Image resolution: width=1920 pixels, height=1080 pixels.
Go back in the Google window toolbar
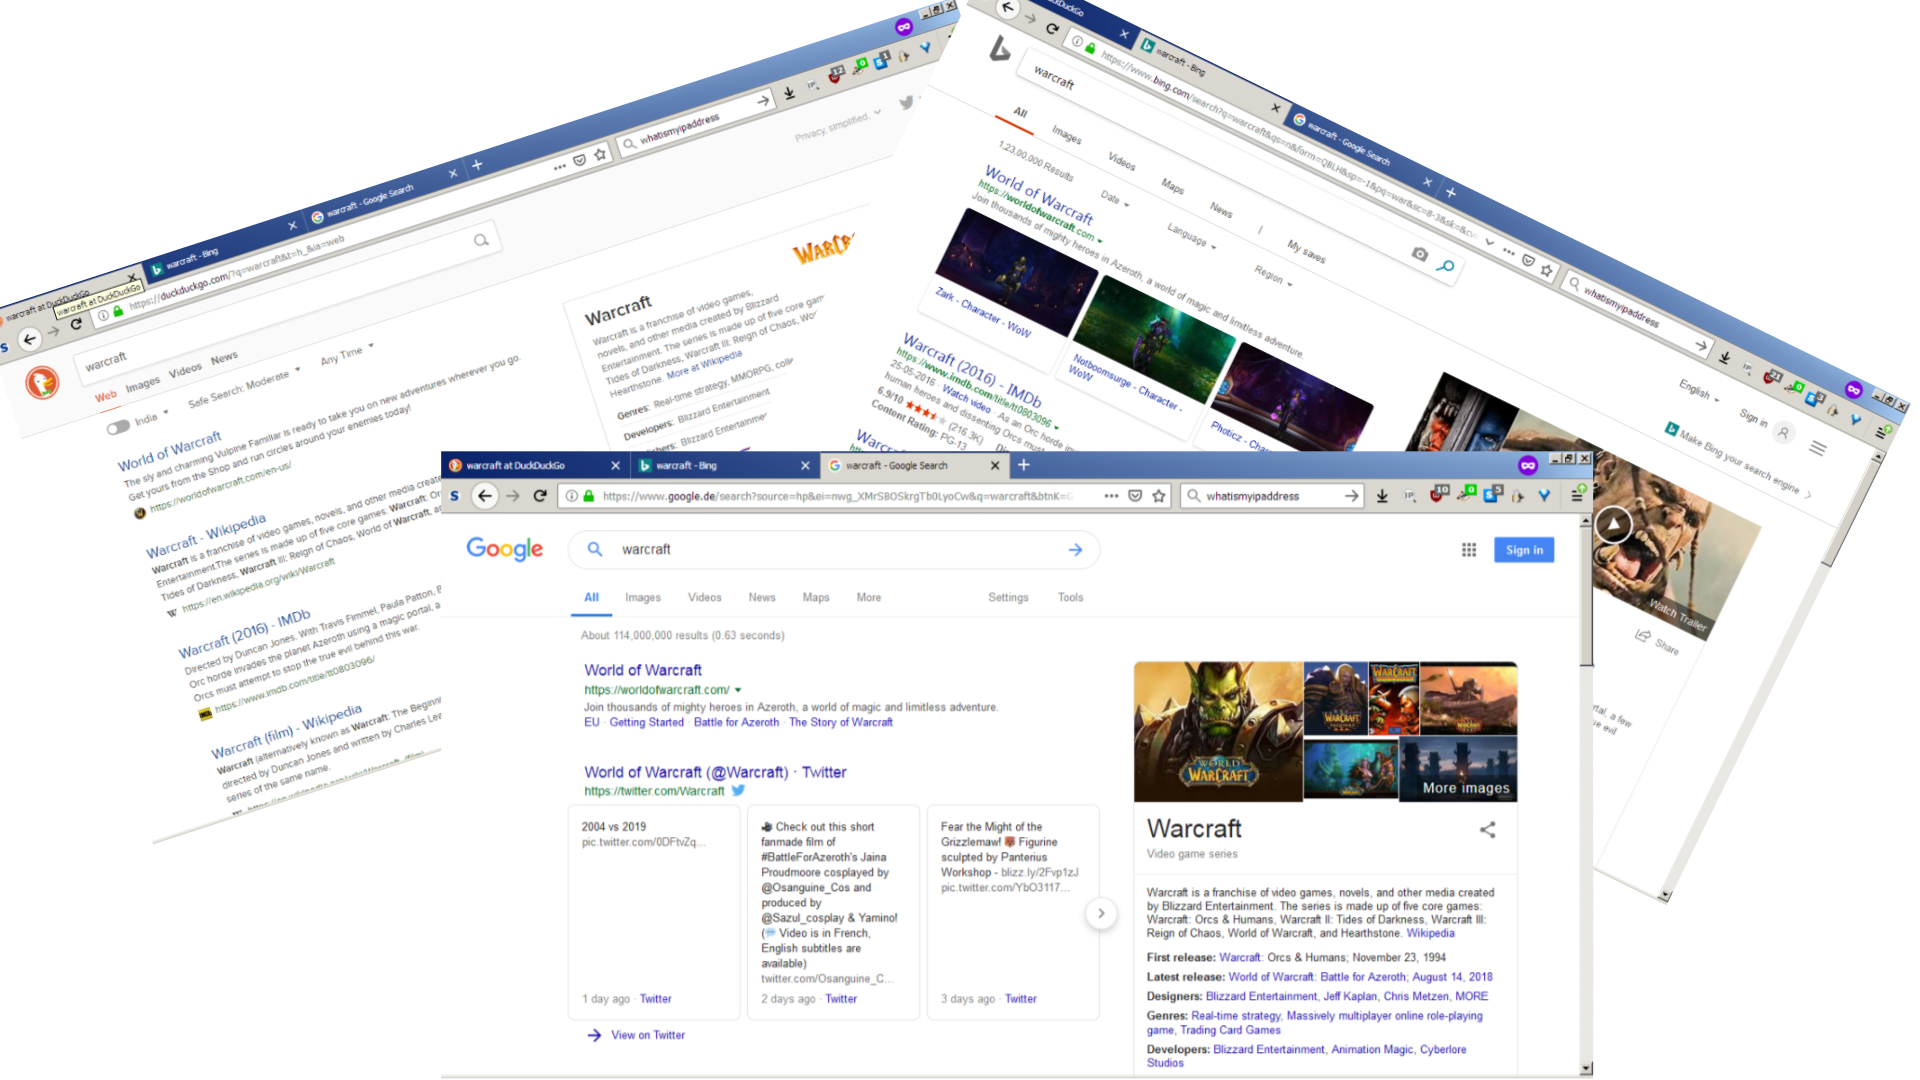pos(485,496)
